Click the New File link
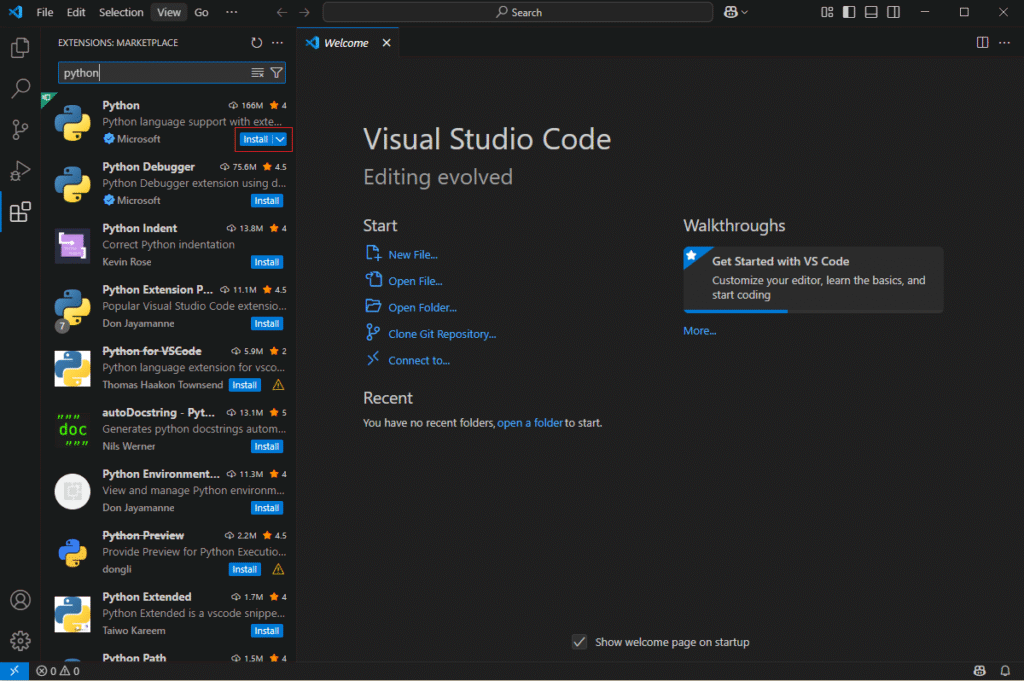 tap(413, 255)
